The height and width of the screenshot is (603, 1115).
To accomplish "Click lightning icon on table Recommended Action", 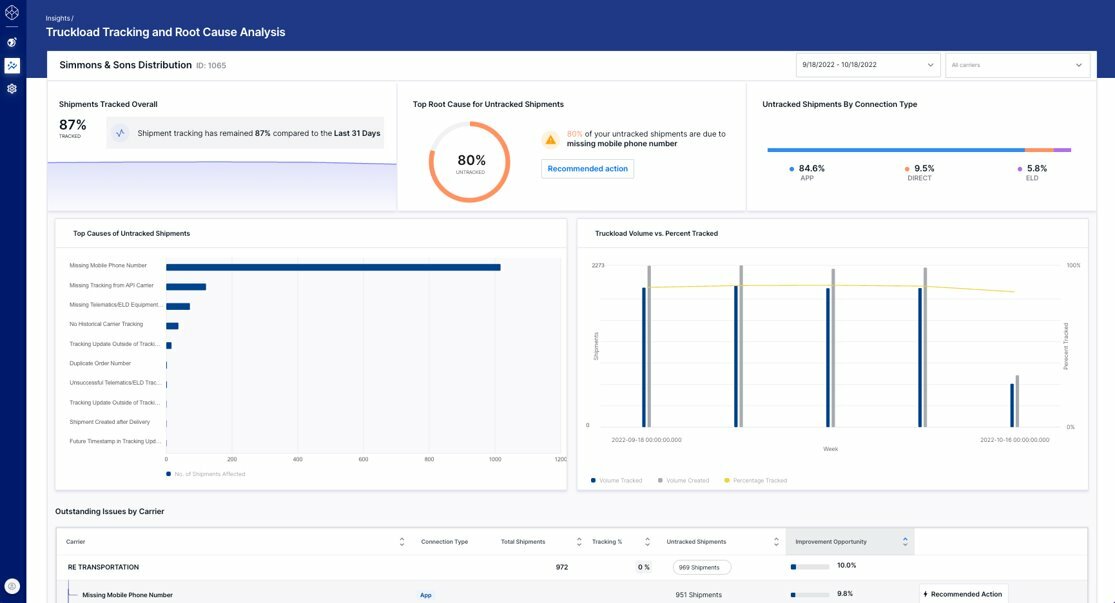I will pyautogui.click(x=925, y=594).
